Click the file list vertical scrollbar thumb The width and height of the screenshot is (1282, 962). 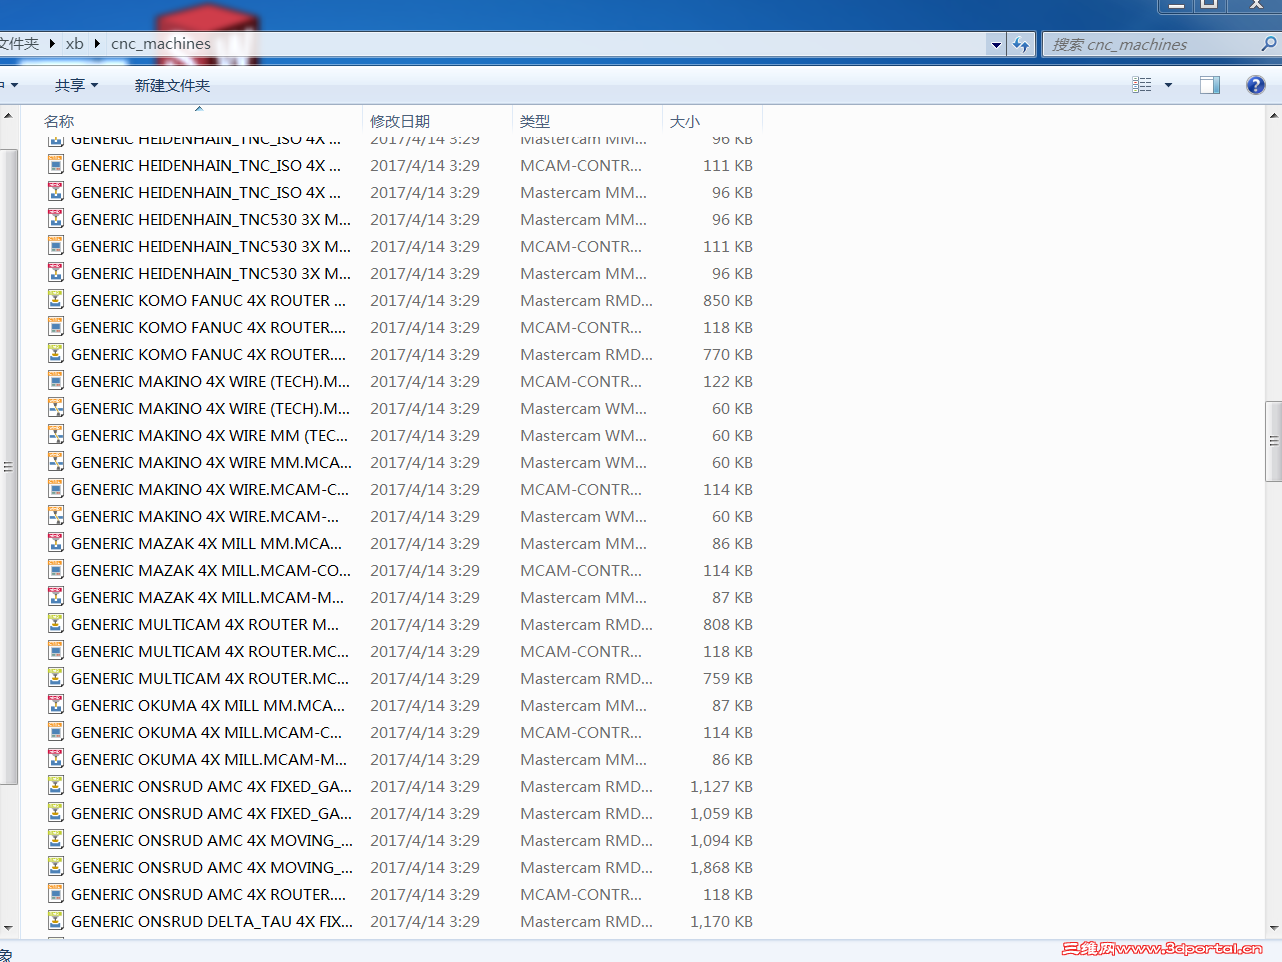point(1273,441)
